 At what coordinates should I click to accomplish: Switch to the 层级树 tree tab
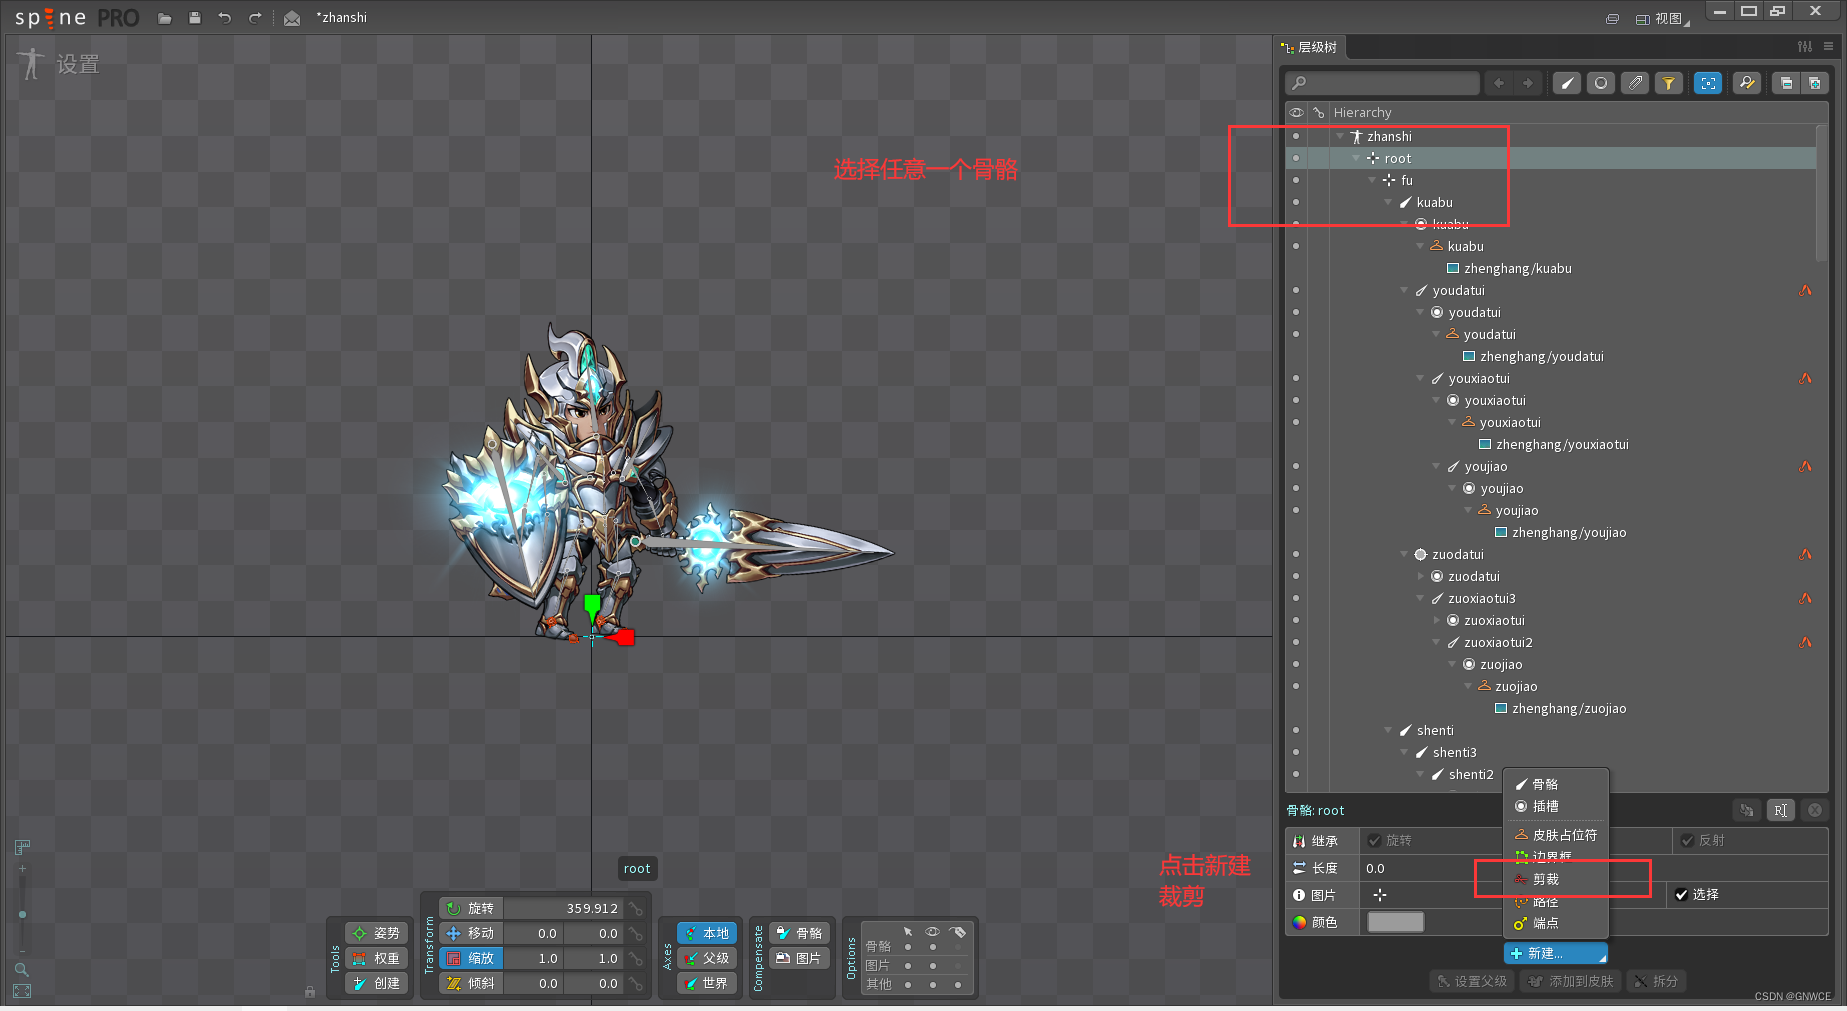[x=1310, y=47]
